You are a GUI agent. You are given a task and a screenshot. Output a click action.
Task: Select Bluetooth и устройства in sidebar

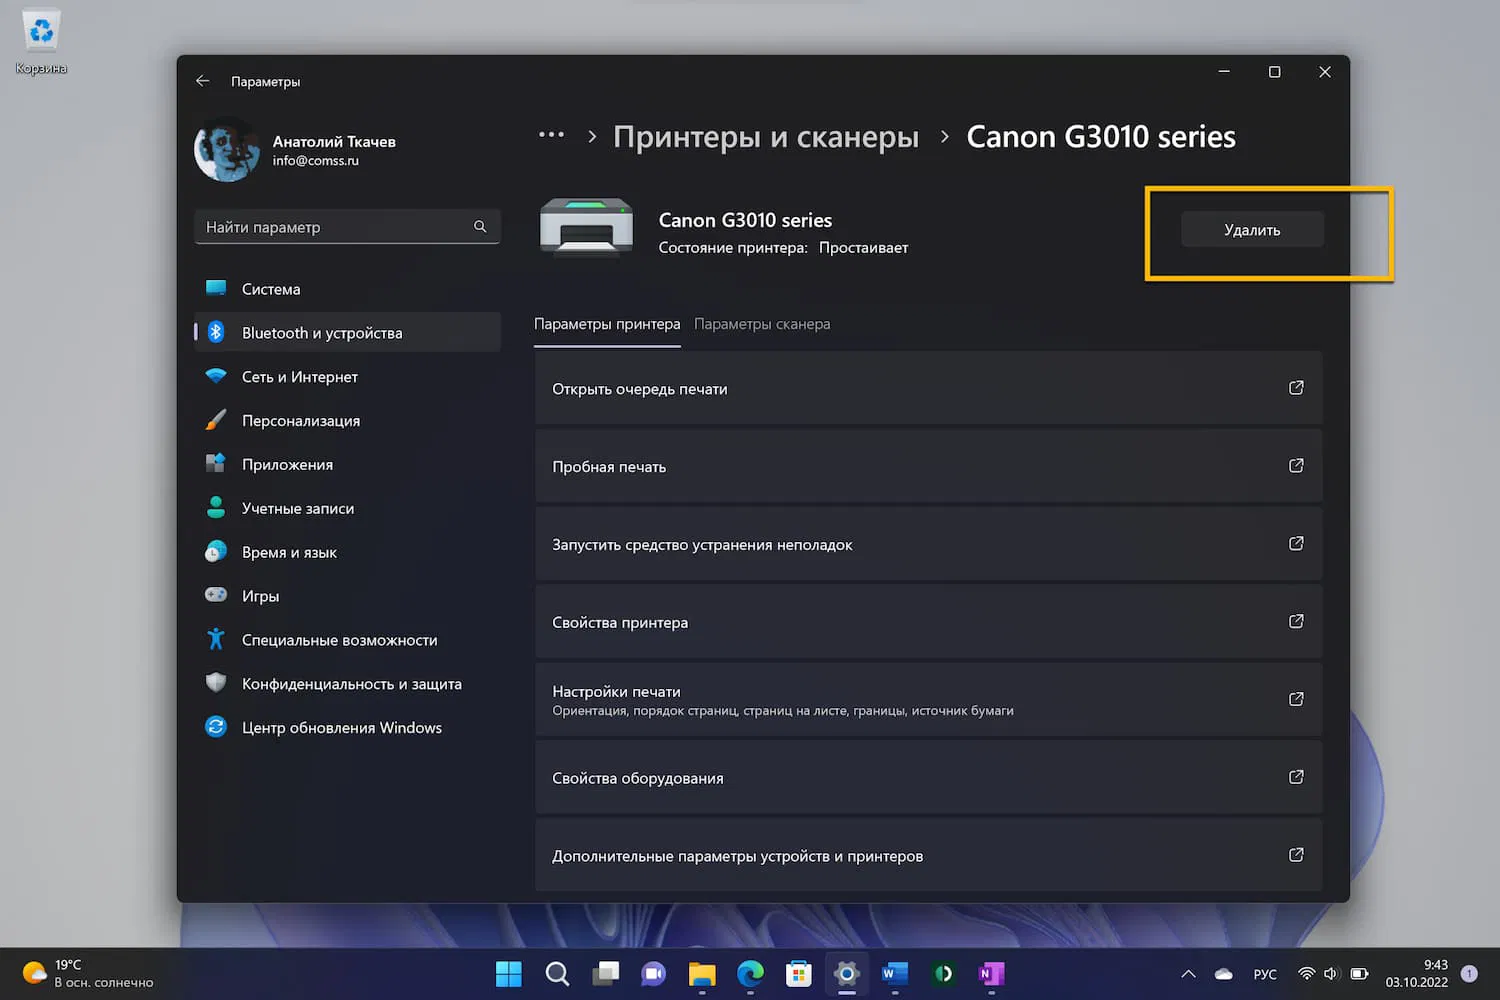tap(347, 333)
